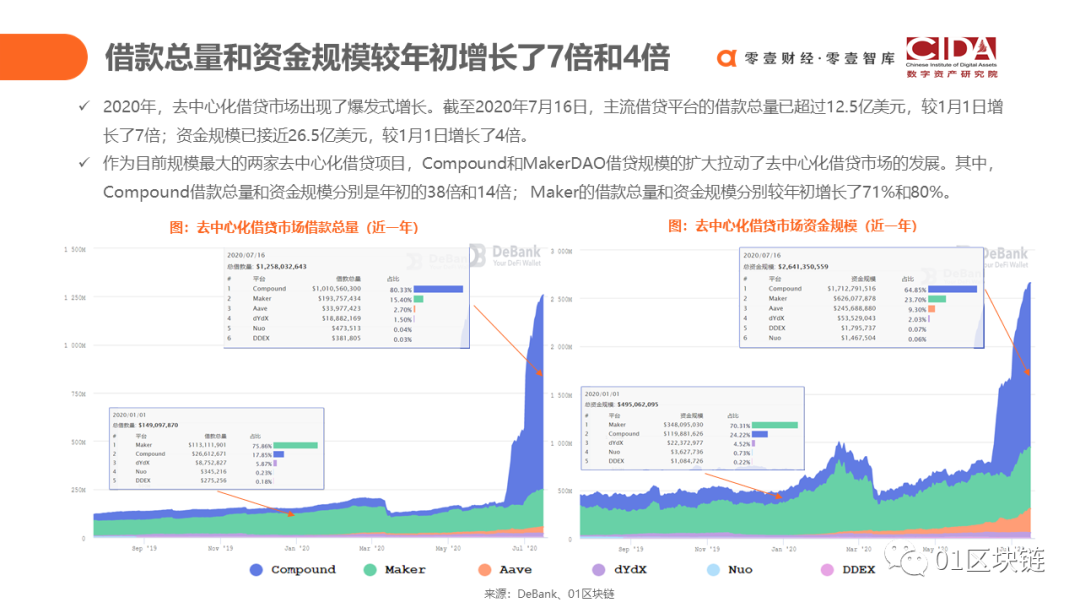Image resolution: width=1080 pixels, height=608 pixels.
Task: Click the red CIDA logo
Action: click(x=951, y=50)
